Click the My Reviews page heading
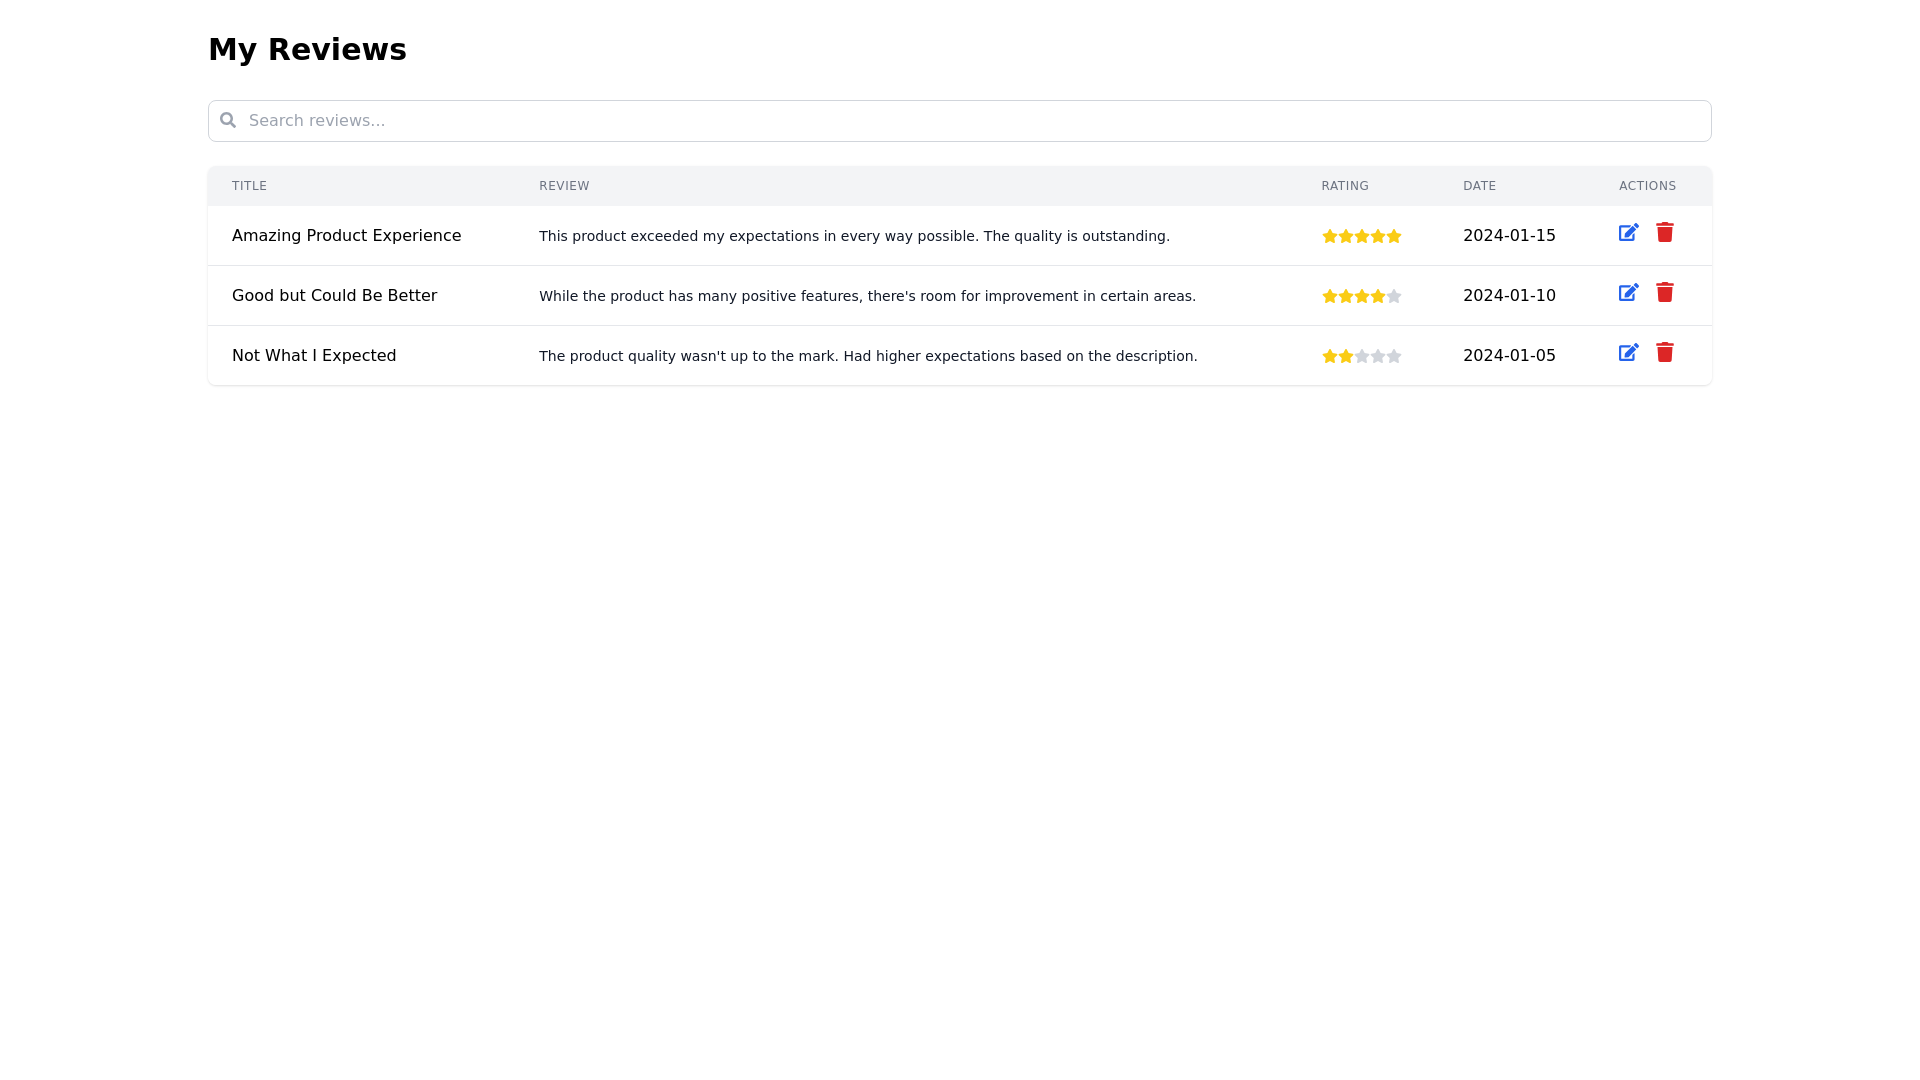1920x1080 pixels. (307, 50)
